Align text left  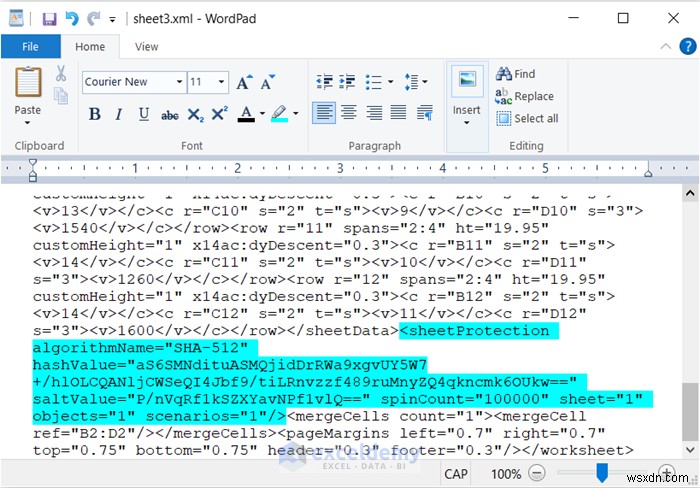pyautogui.click(x=324, y=113)
